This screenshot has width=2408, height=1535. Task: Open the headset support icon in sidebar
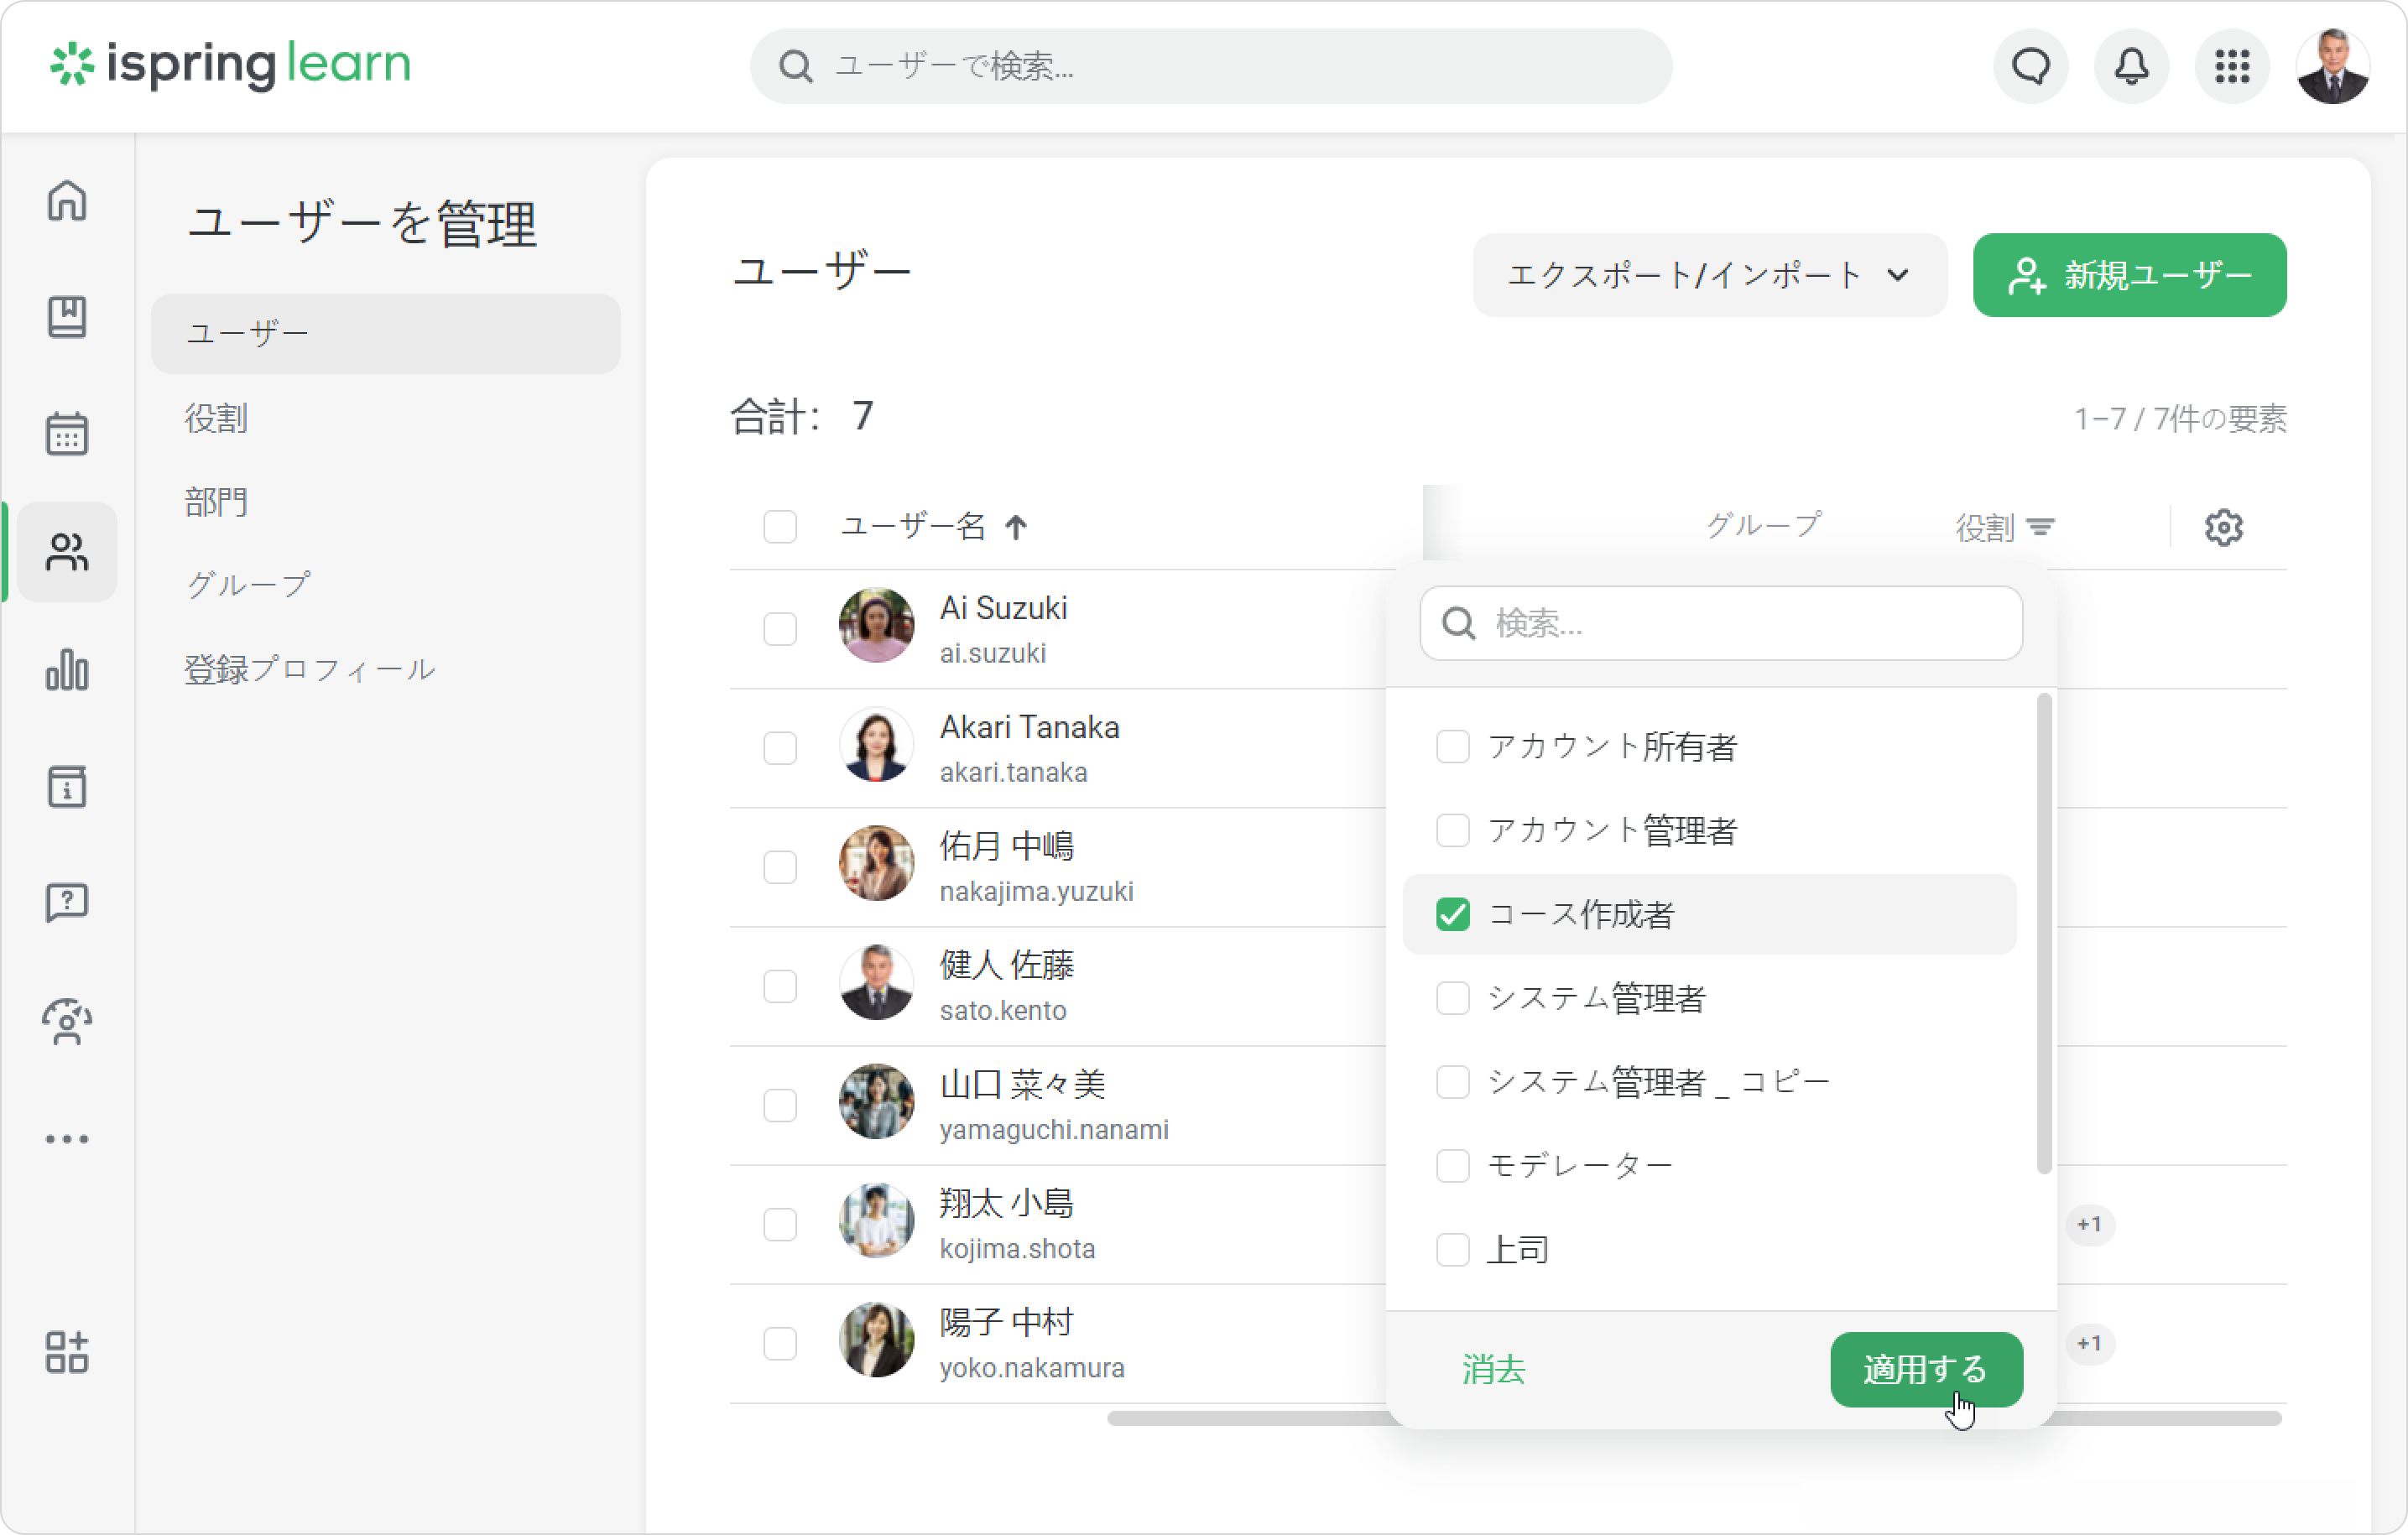pos(67,1021)
